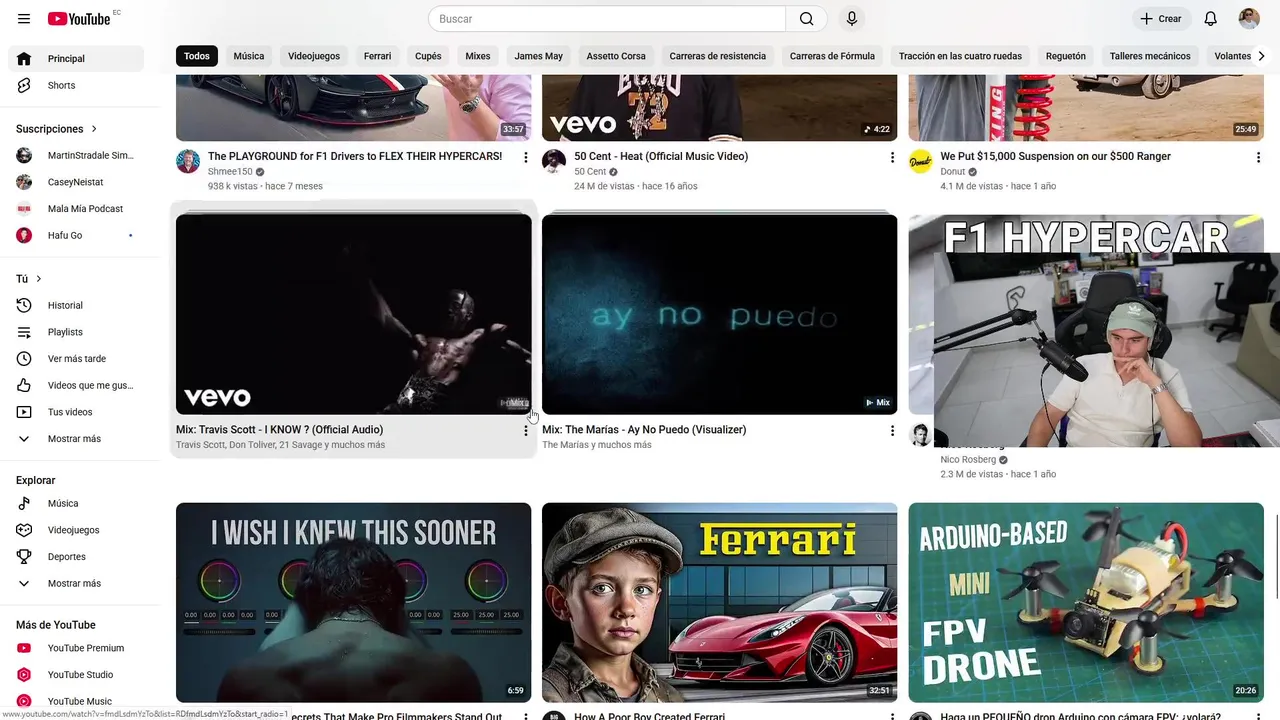Image resolution: width=1280 pixels, height=720 pixels.
Task: Open the Shmee150 channel name
Action: pos(230,172)
